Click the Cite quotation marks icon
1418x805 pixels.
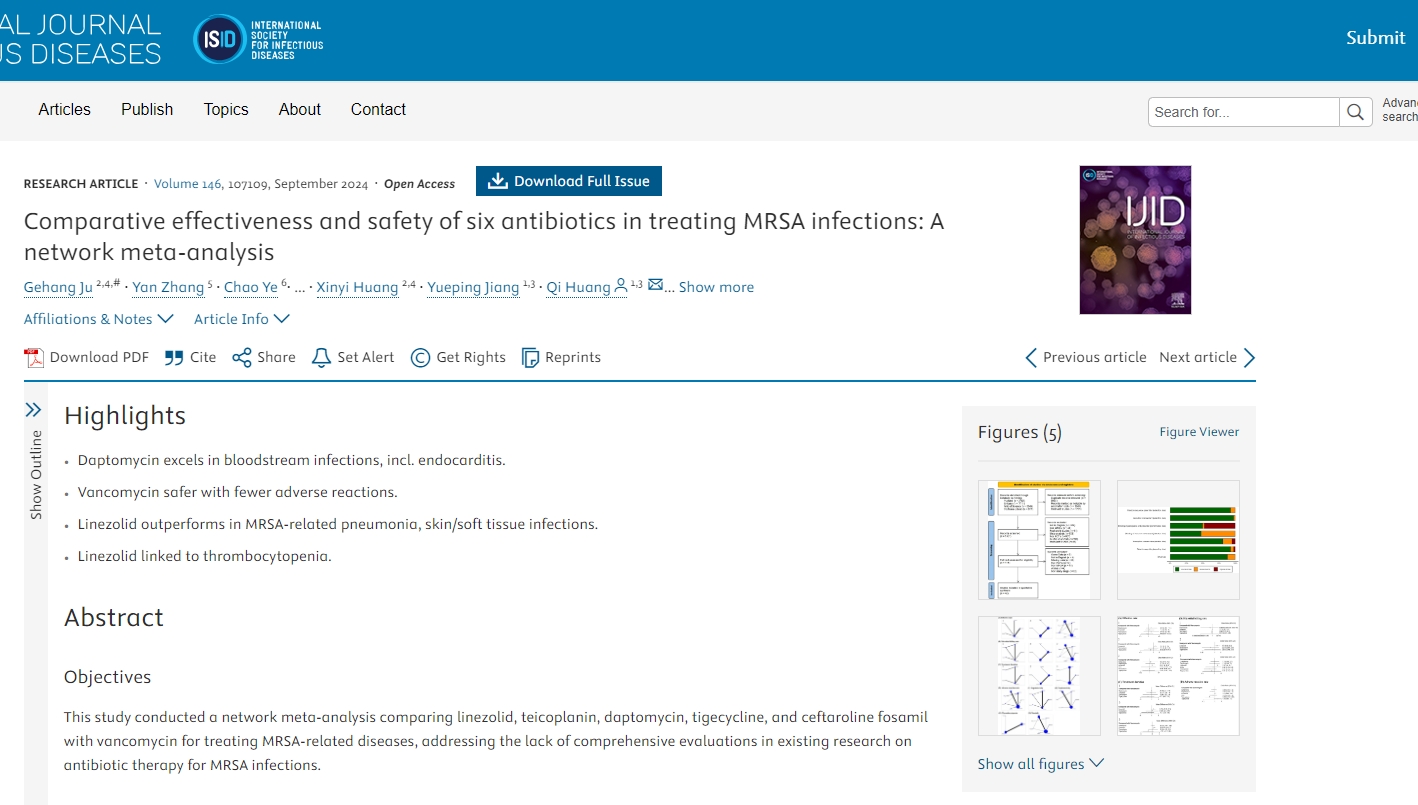pyautogui.click(x=174, y=358)
